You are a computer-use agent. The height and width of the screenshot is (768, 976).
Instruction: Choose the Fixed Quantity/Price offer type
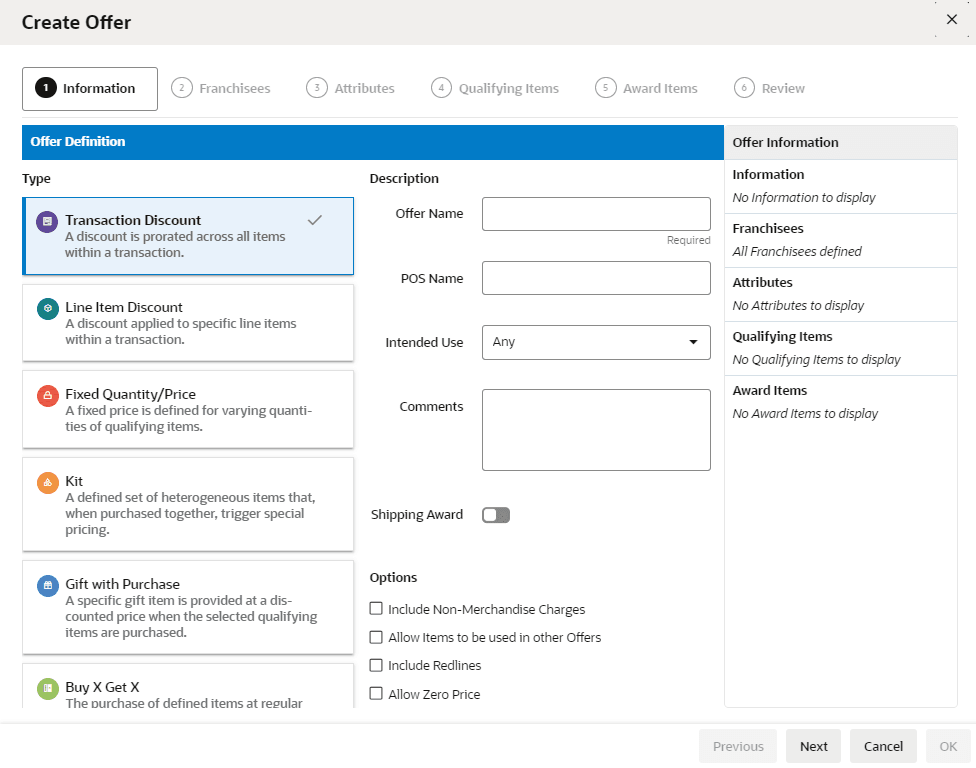[188, 410]
